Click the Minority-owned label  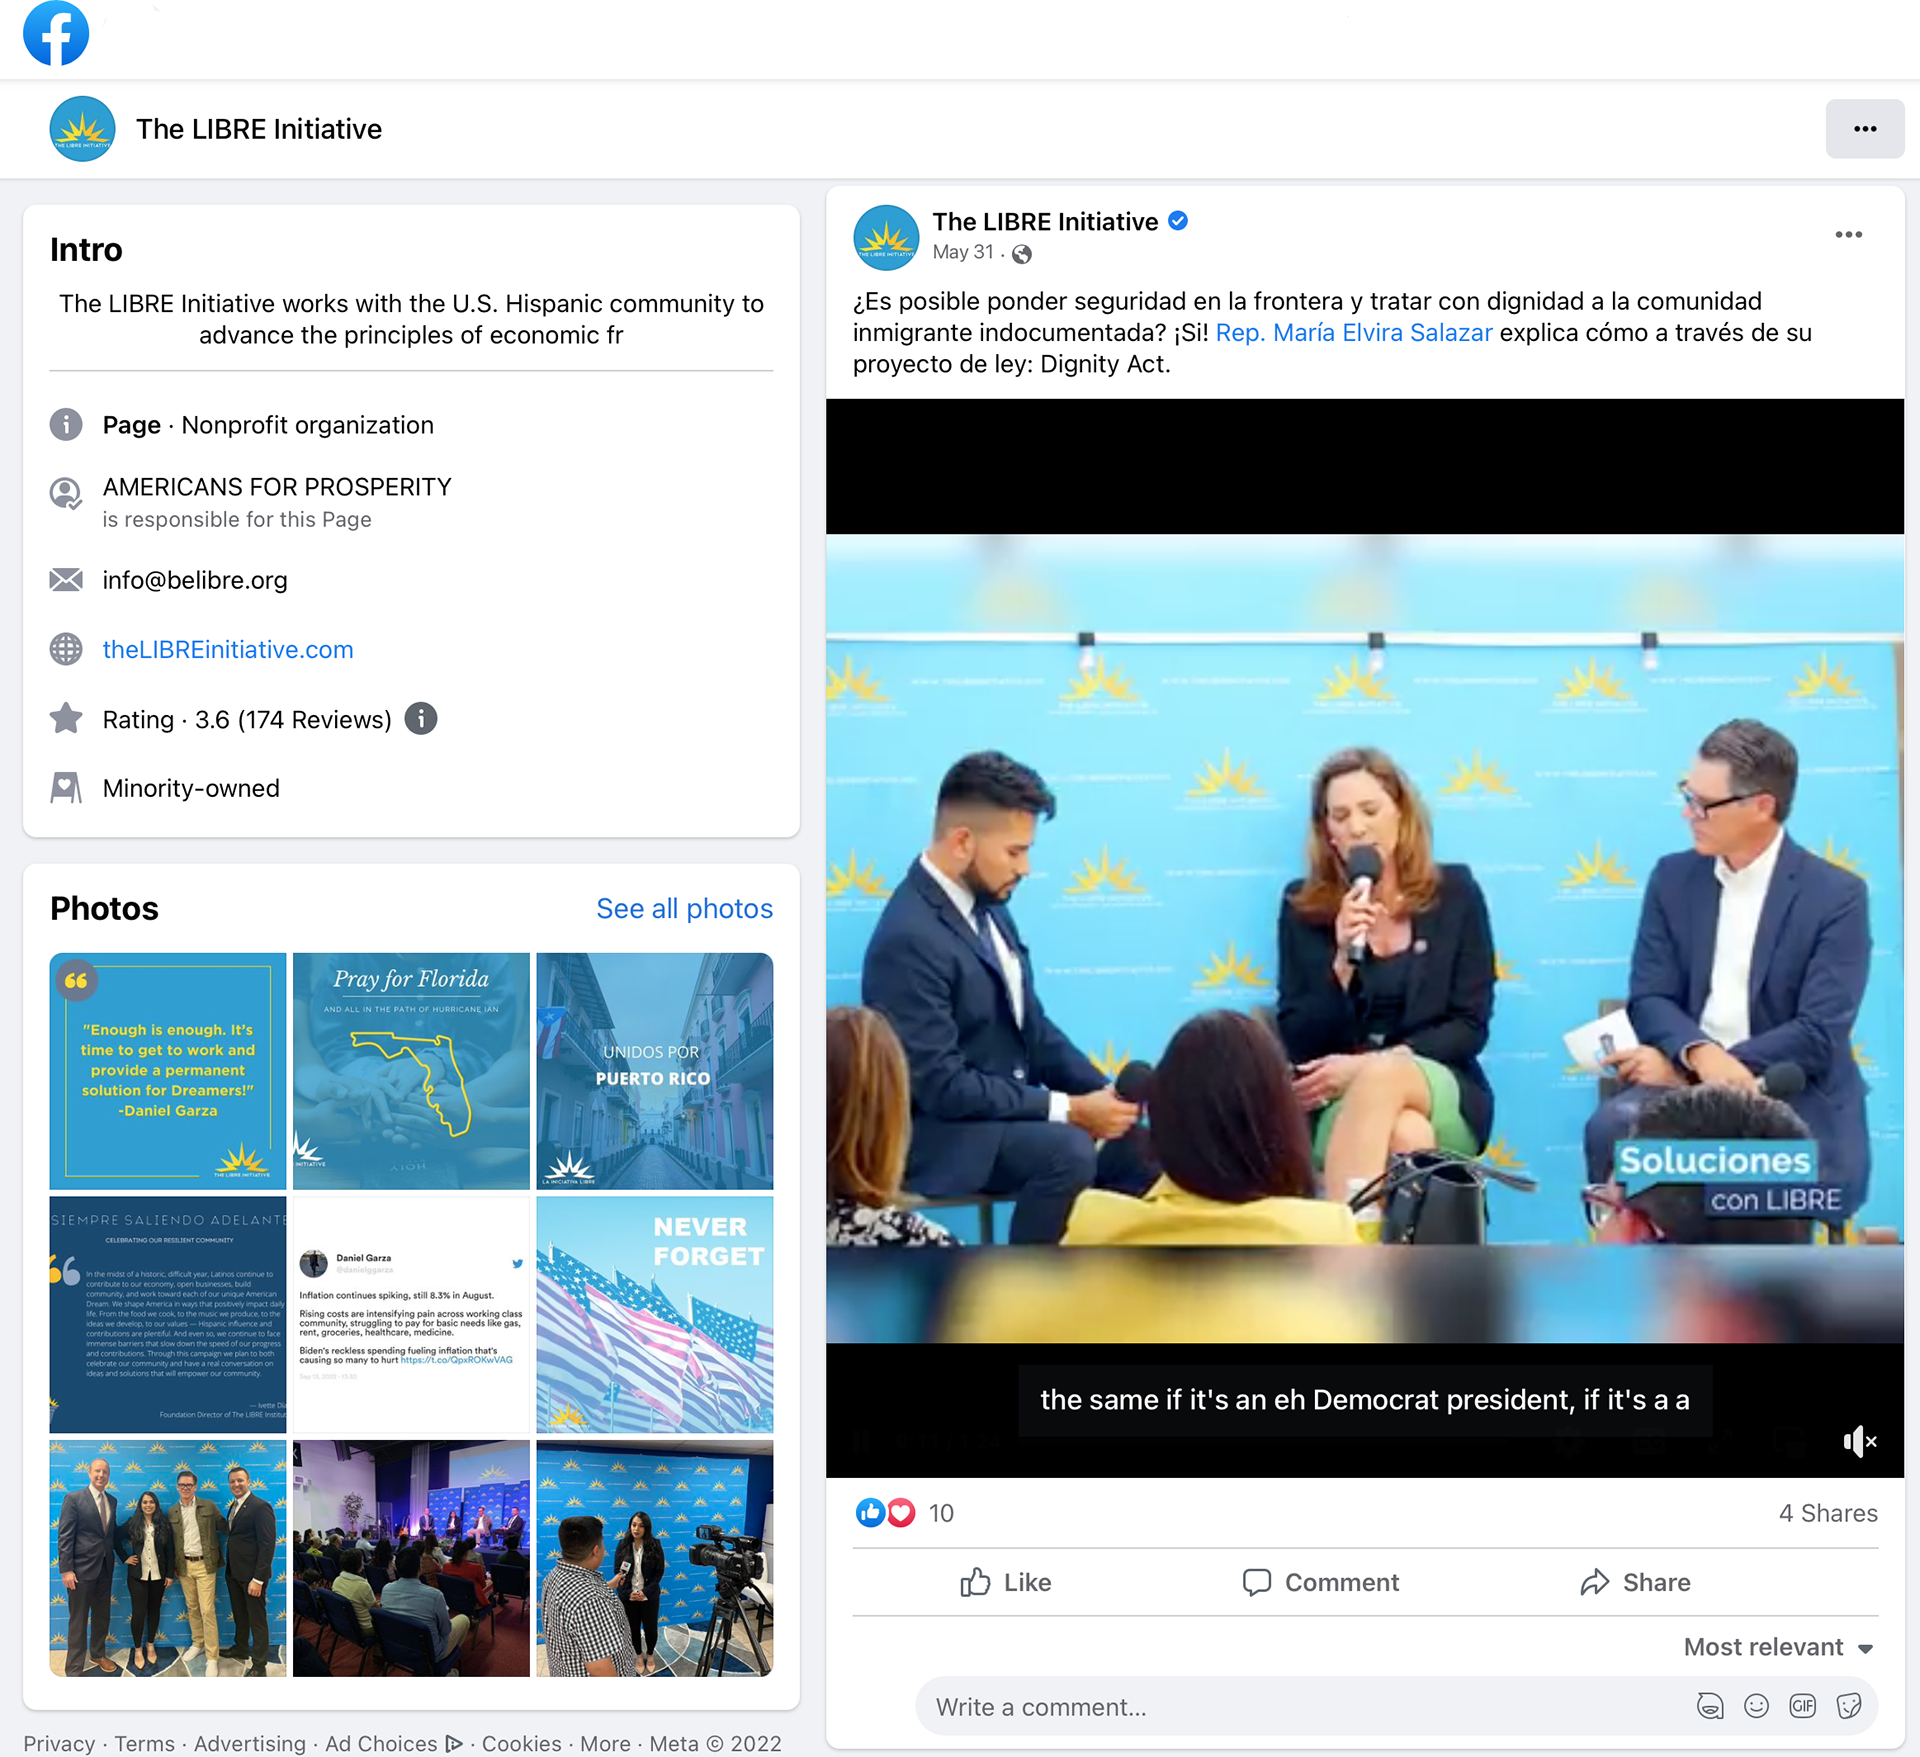coord(191,788)
